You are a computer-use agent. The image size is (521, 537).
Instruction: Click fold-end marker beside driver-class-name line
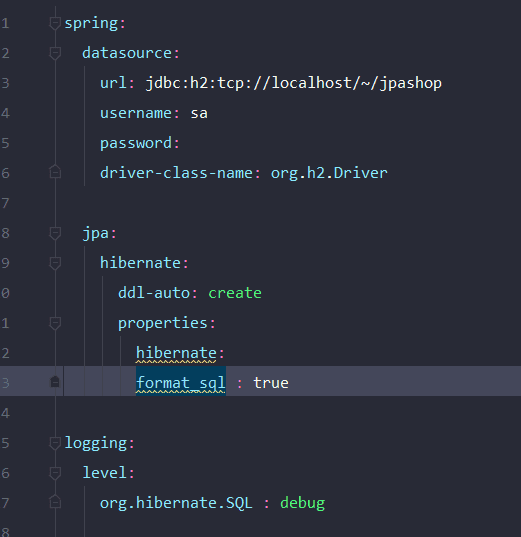pos(55,172)
